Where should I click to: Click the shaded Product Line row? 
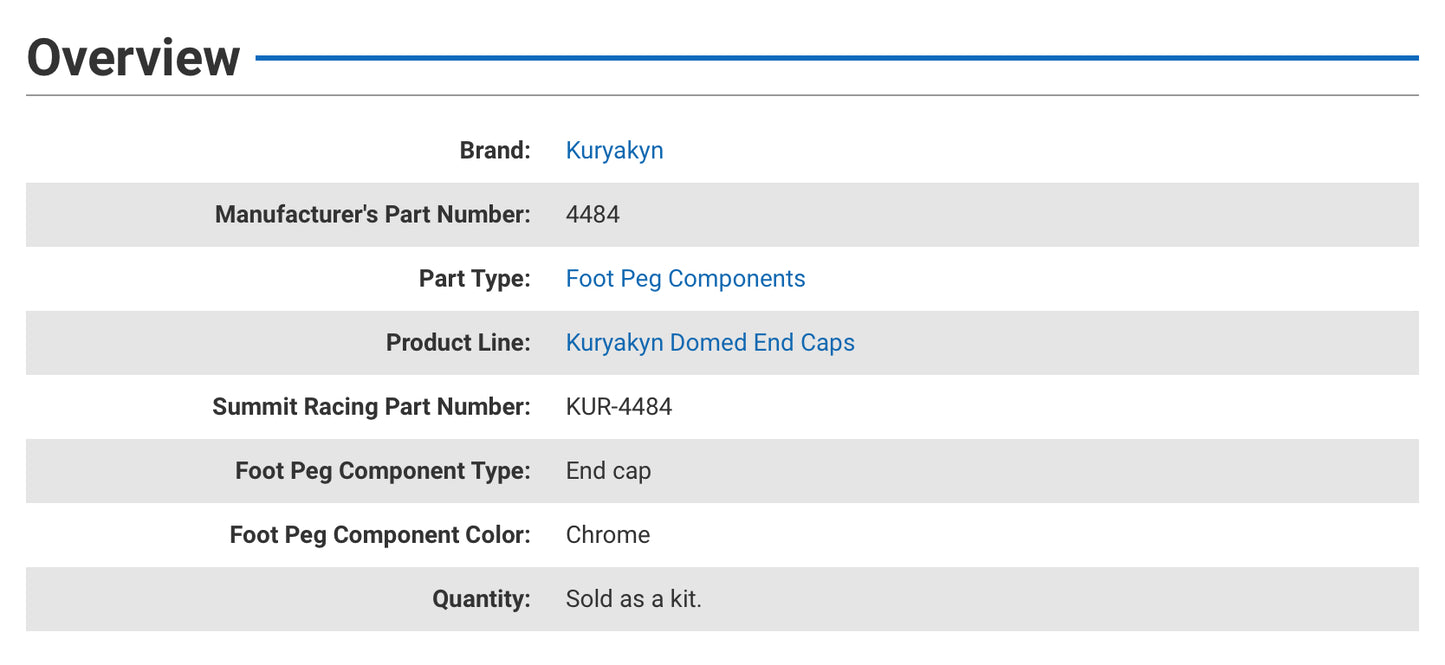point(1100,342)
